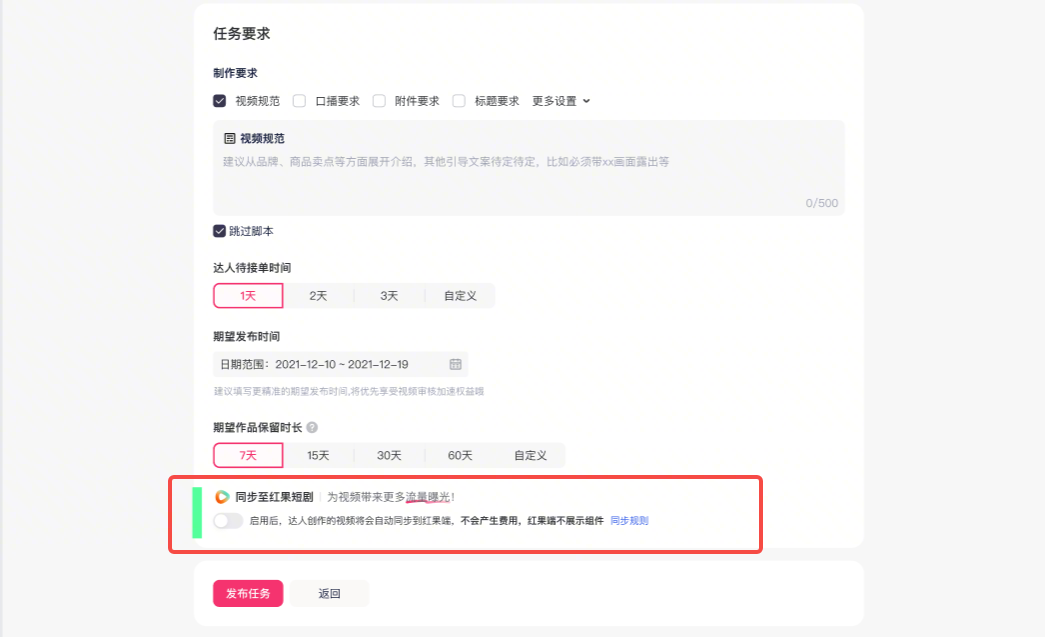The height and width of the screenshot is (637, 1045).
Task: Uncheck the 跳过脚本 checkbox
Action: pos(220,231)
